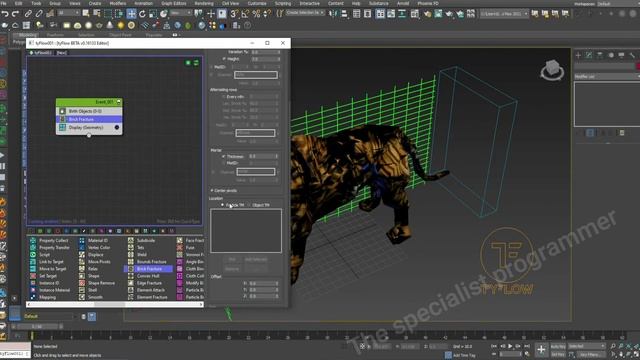Activate the Select and Rotate tool
Screen dimensions: 640x360
142,14
